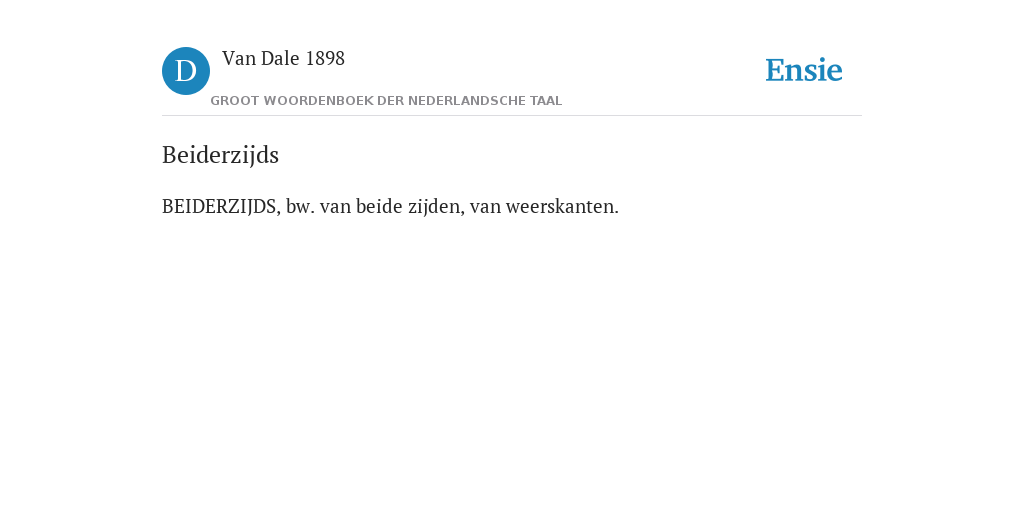Click the word 'GROOT' in the subtitle
This screenshot has height=512, width=1024.
tap(235, 101)
